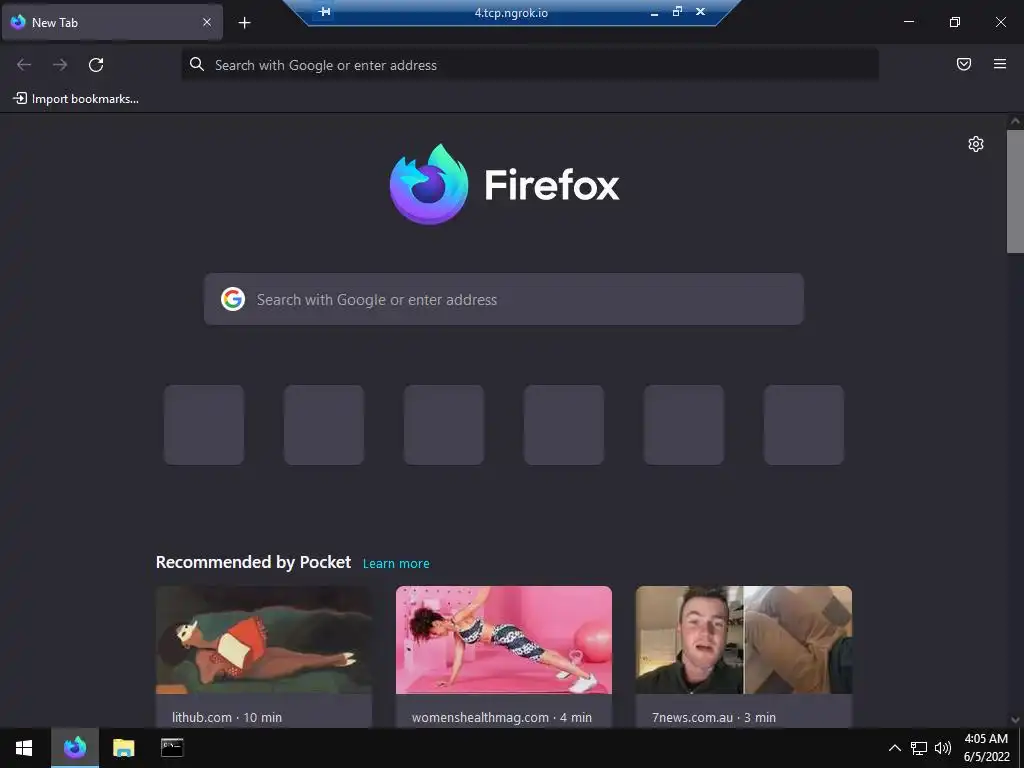
Task: Focus the page's Google search box
Action: [504, 299]
